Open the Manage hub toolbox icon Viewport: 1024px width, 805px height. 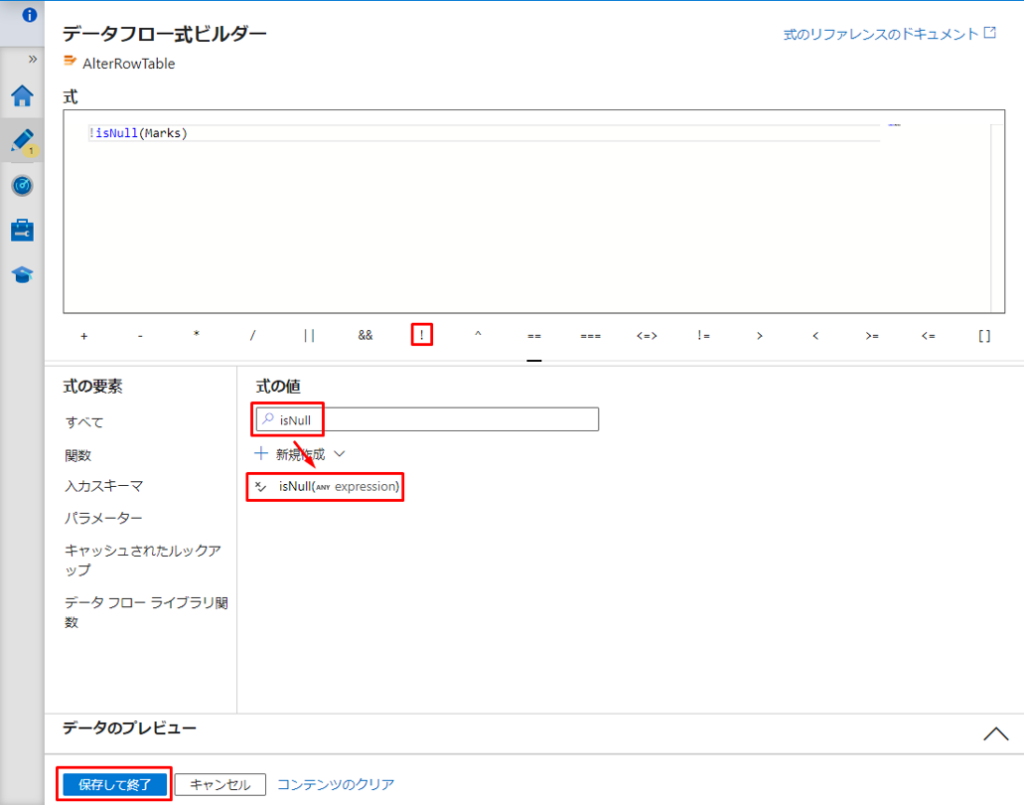click(22, 230)
